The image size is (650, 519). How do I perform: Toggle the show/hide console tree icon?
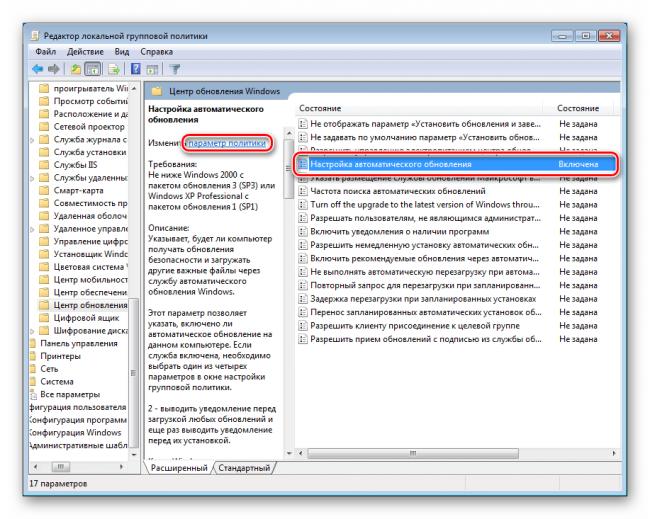click(x=92, y=69)
